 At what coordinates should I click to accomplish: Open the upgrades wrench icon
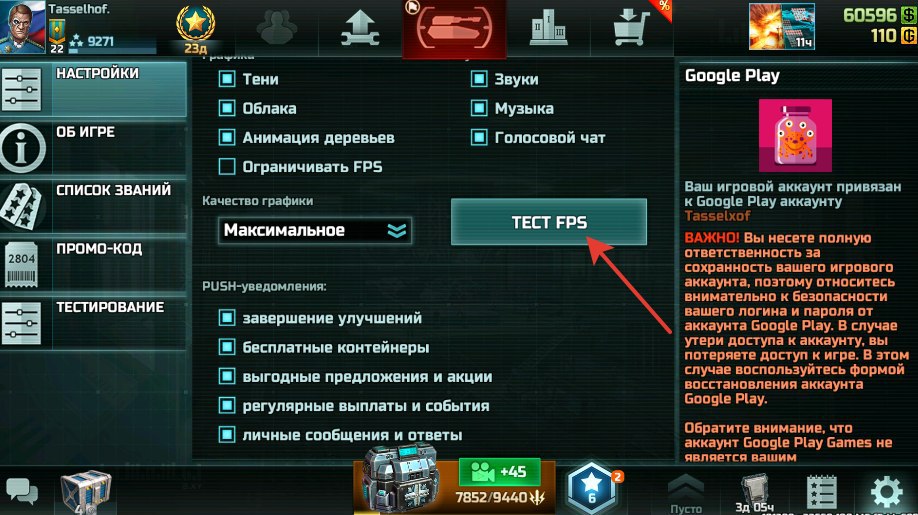point(360,28)
